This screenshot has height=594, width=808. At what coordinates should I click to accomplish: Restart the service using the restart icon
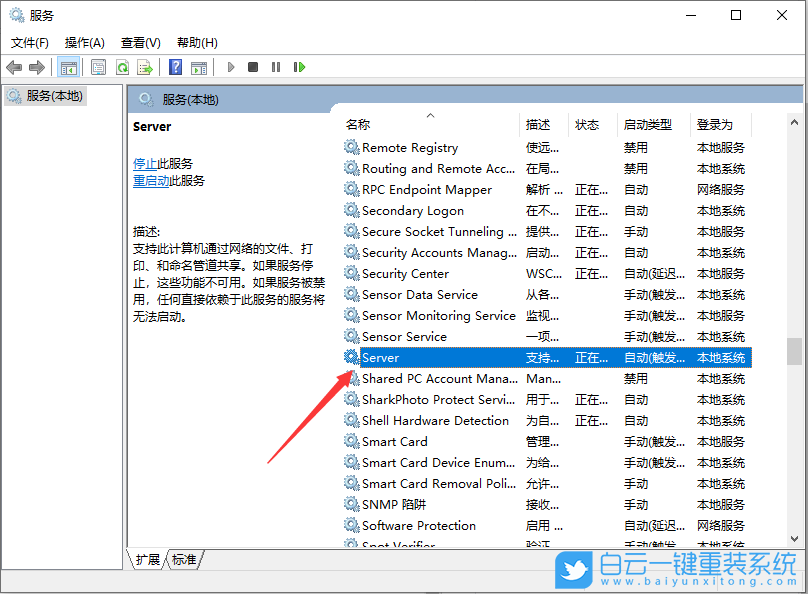point(300,67)
